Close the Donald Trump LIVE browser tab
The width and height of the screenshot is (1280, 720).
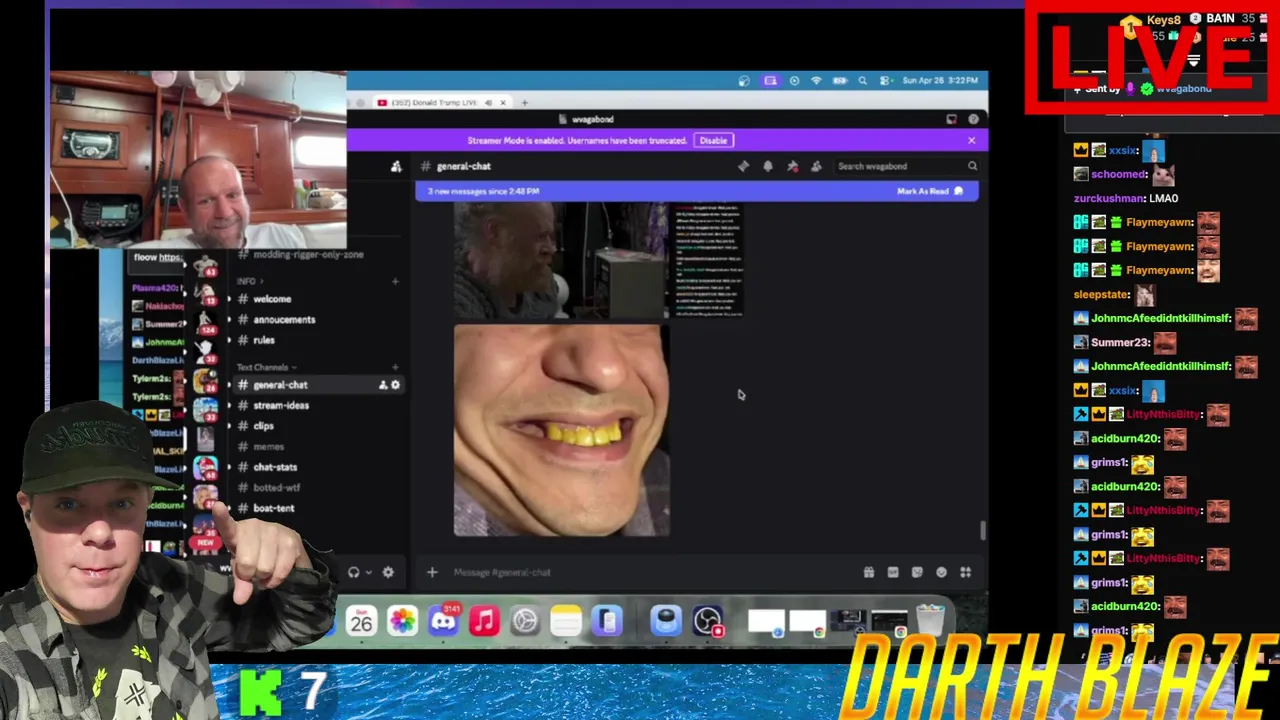coord(502,103)
